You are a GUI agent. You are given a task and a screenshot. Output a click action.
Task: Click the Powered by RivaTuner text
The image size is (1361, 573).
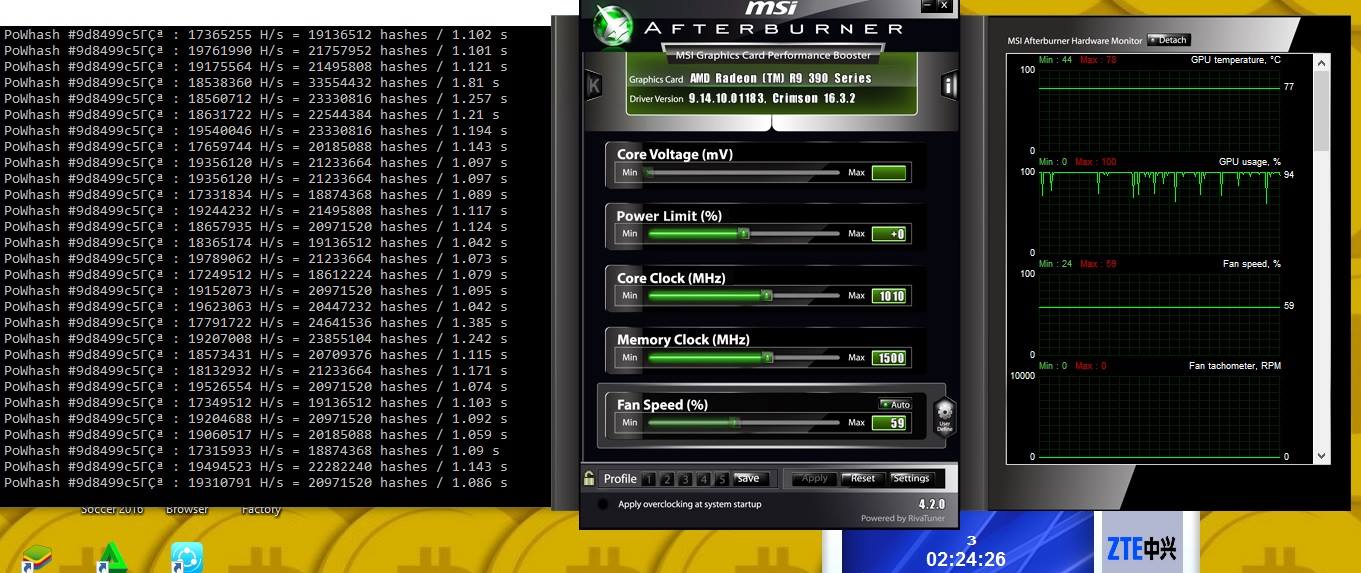(x=903, y=518)
